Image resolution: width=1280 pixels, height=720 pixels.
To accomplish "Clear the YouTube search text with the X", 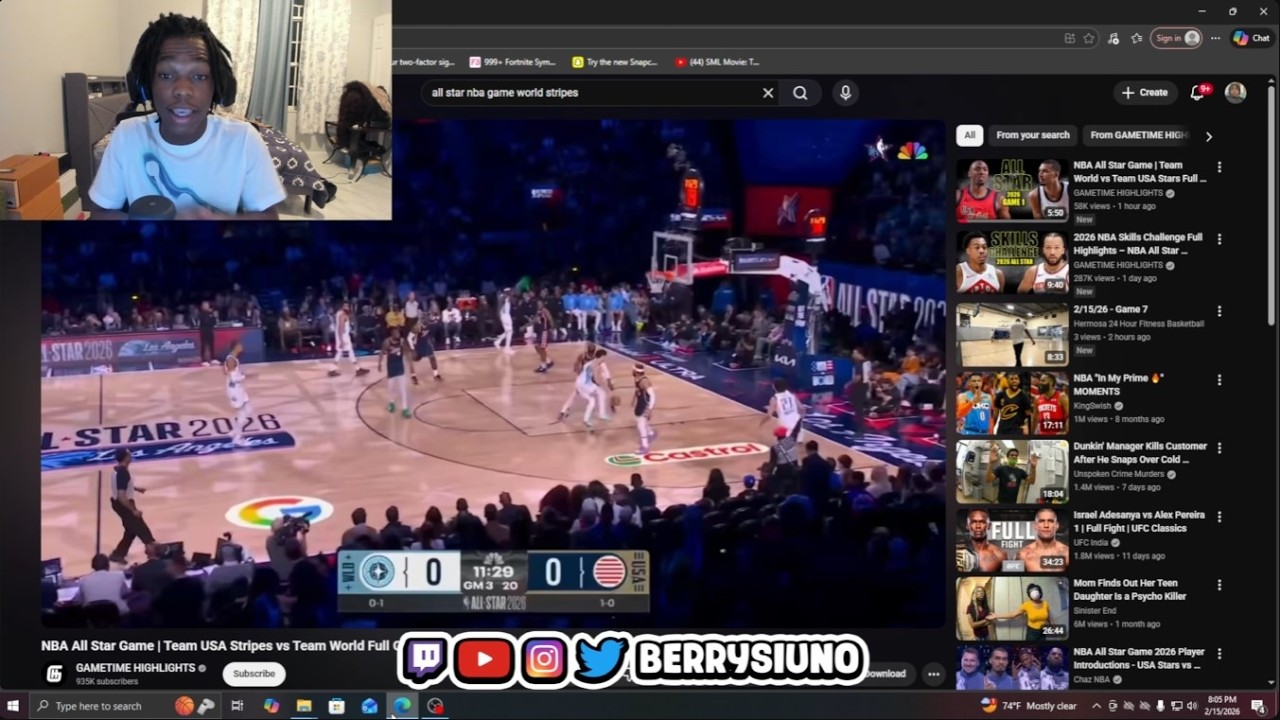I will tap(768, 93).
